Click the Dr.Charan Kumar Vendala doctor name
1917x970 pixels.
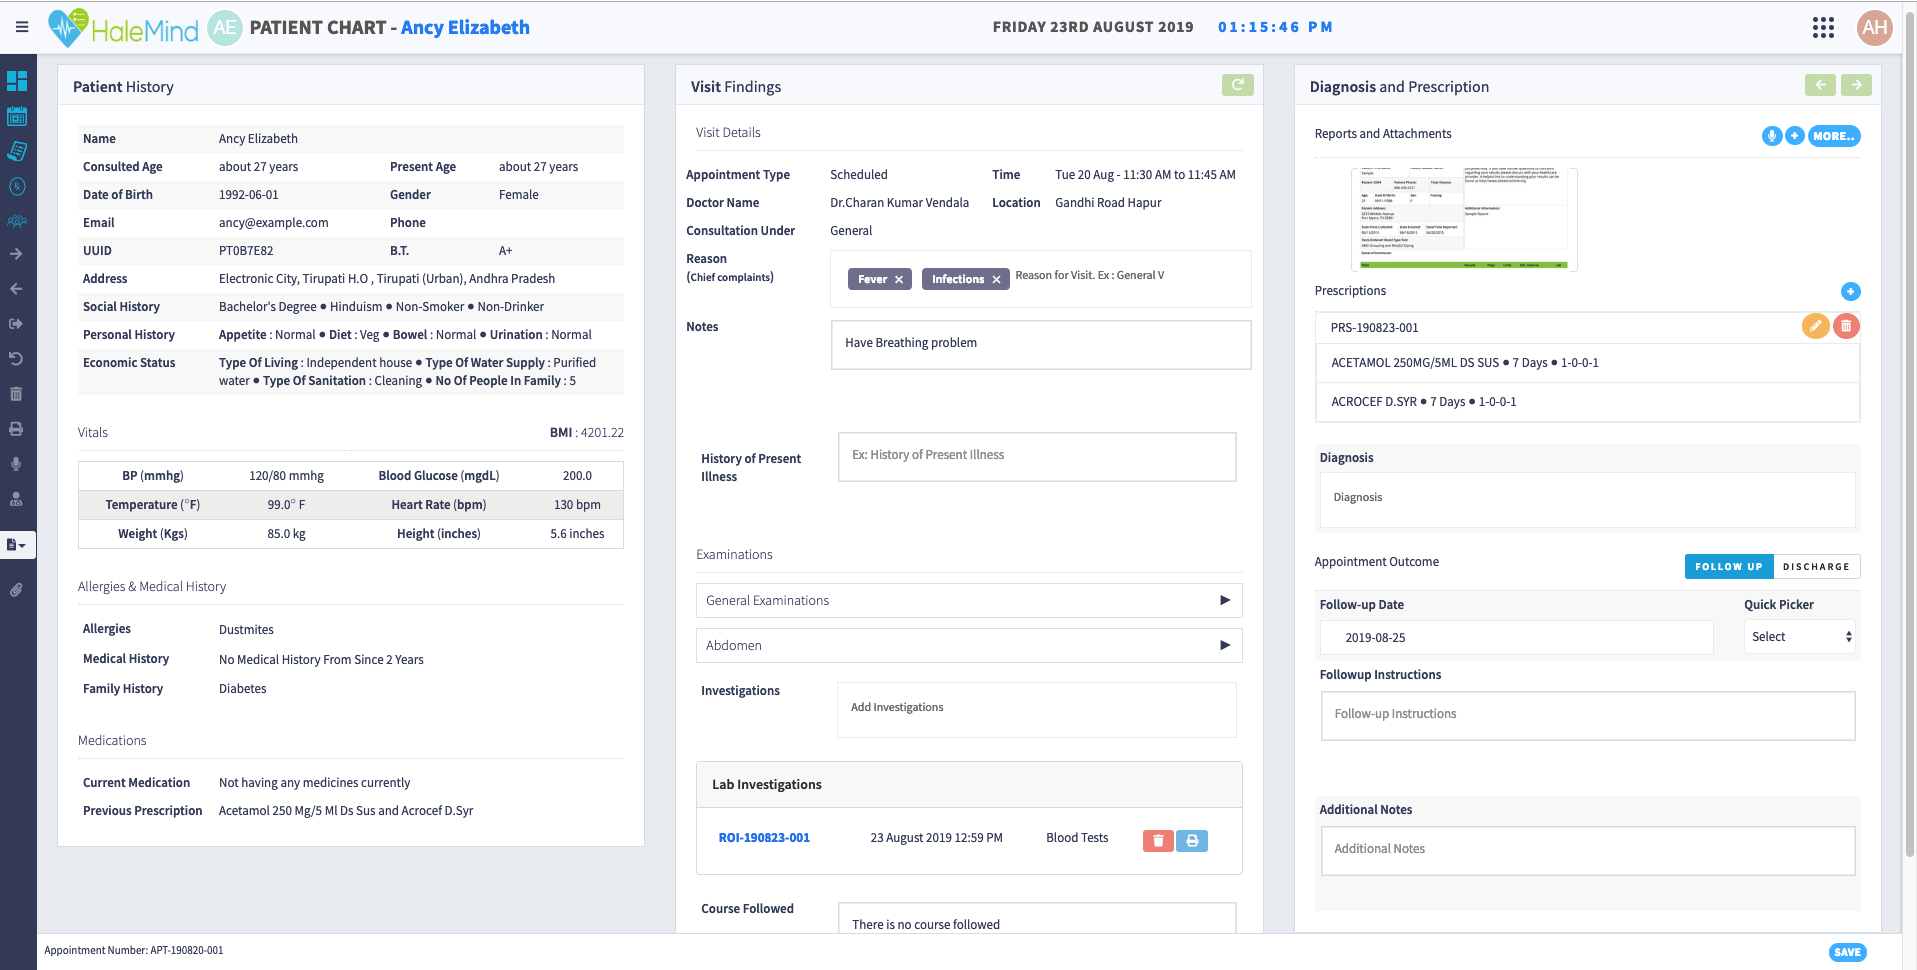click(x=899, y=203)
